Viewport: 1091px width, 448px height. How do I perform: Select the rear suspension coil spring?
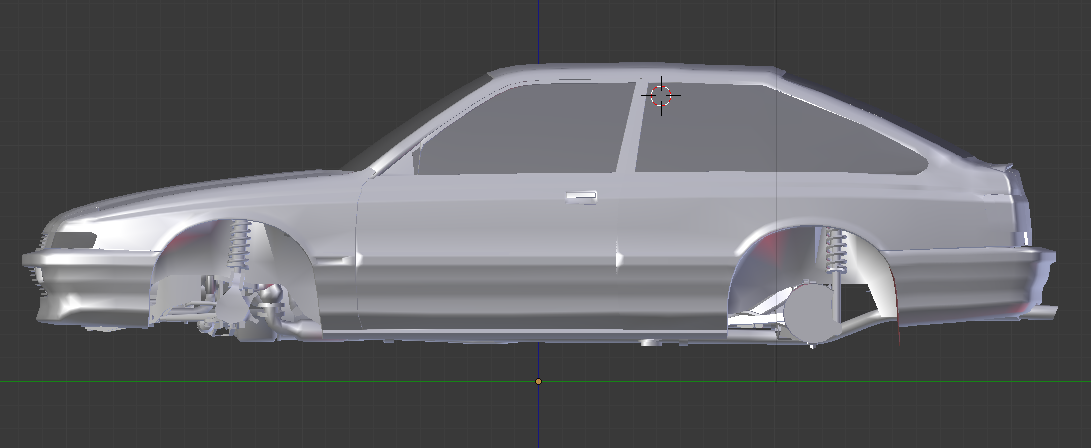click(x=834, y=250)
